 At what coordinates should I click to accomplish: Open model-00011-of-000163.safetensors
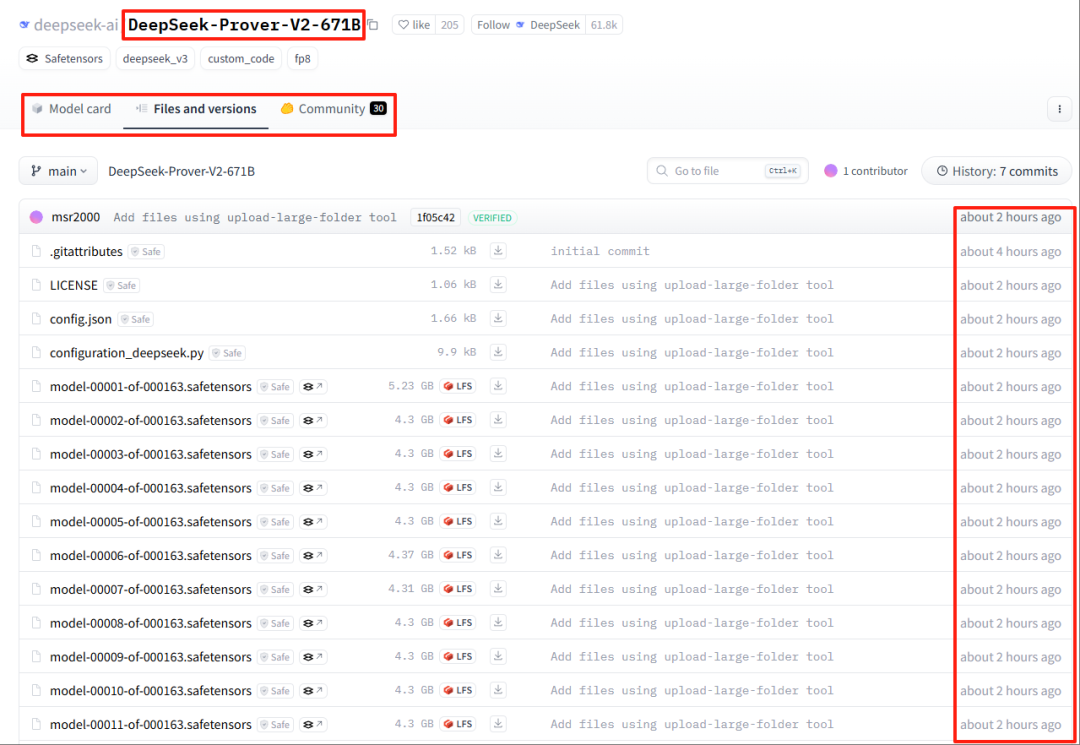(151, 724)
